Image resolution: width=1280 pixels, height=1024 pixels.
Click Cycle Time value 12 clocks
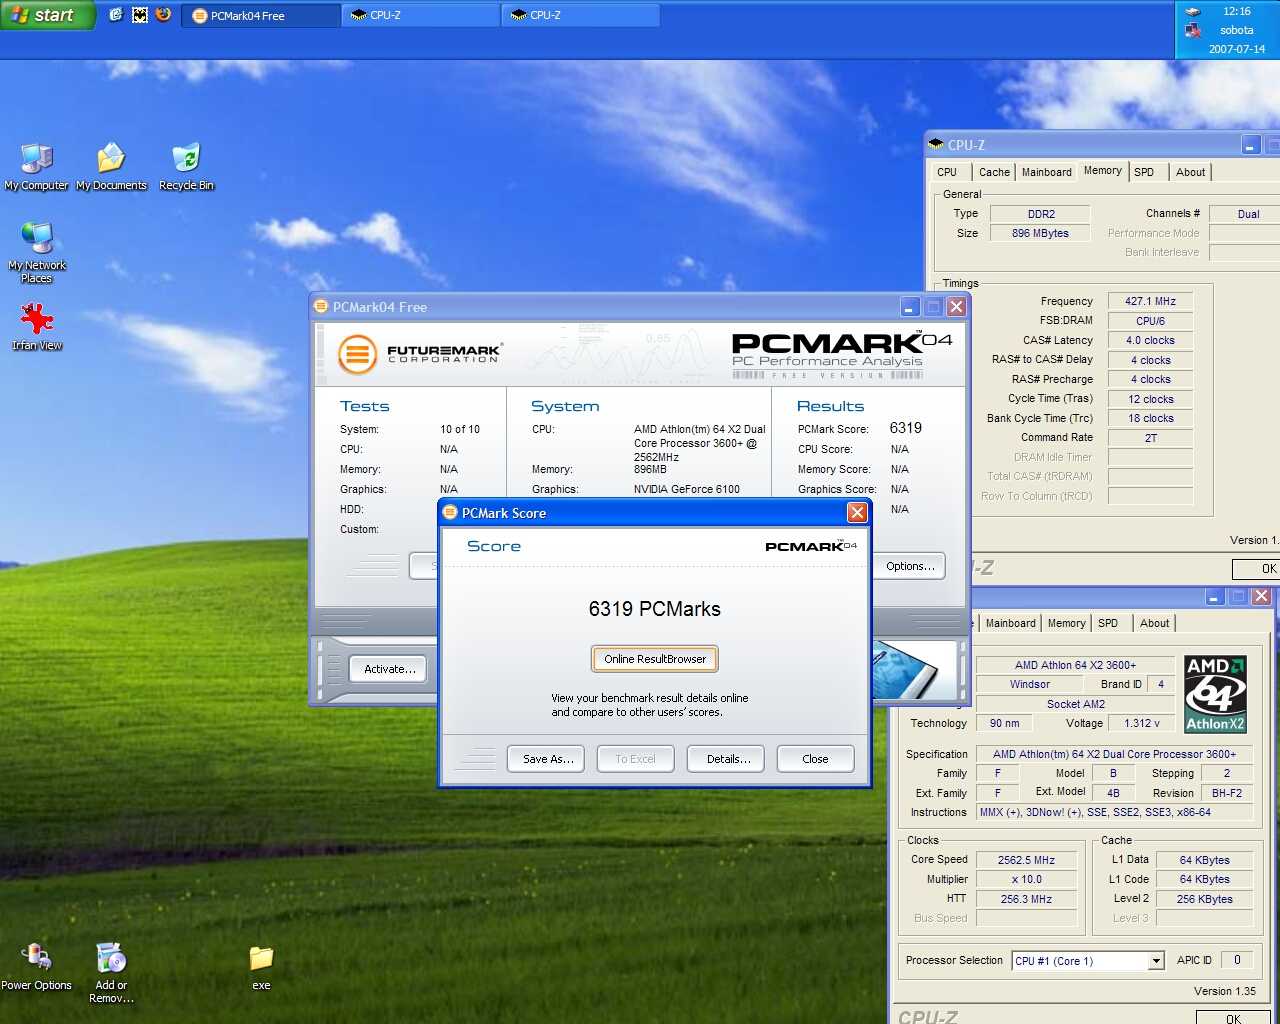(1150, 399)
